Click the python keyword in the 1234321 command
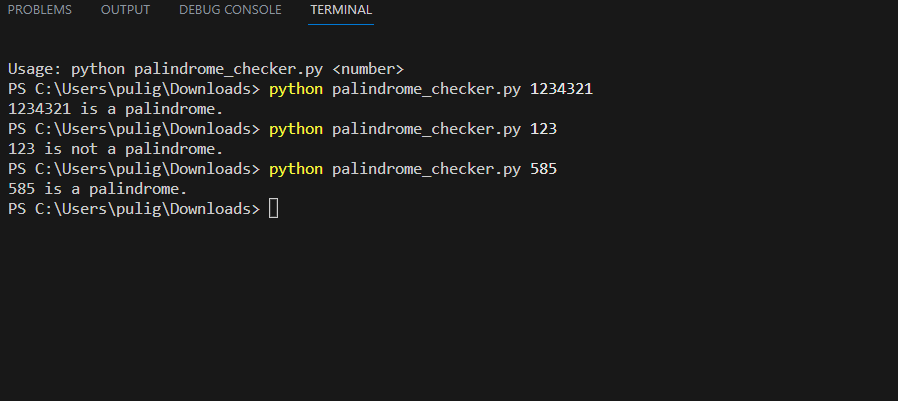 point(296,89)
